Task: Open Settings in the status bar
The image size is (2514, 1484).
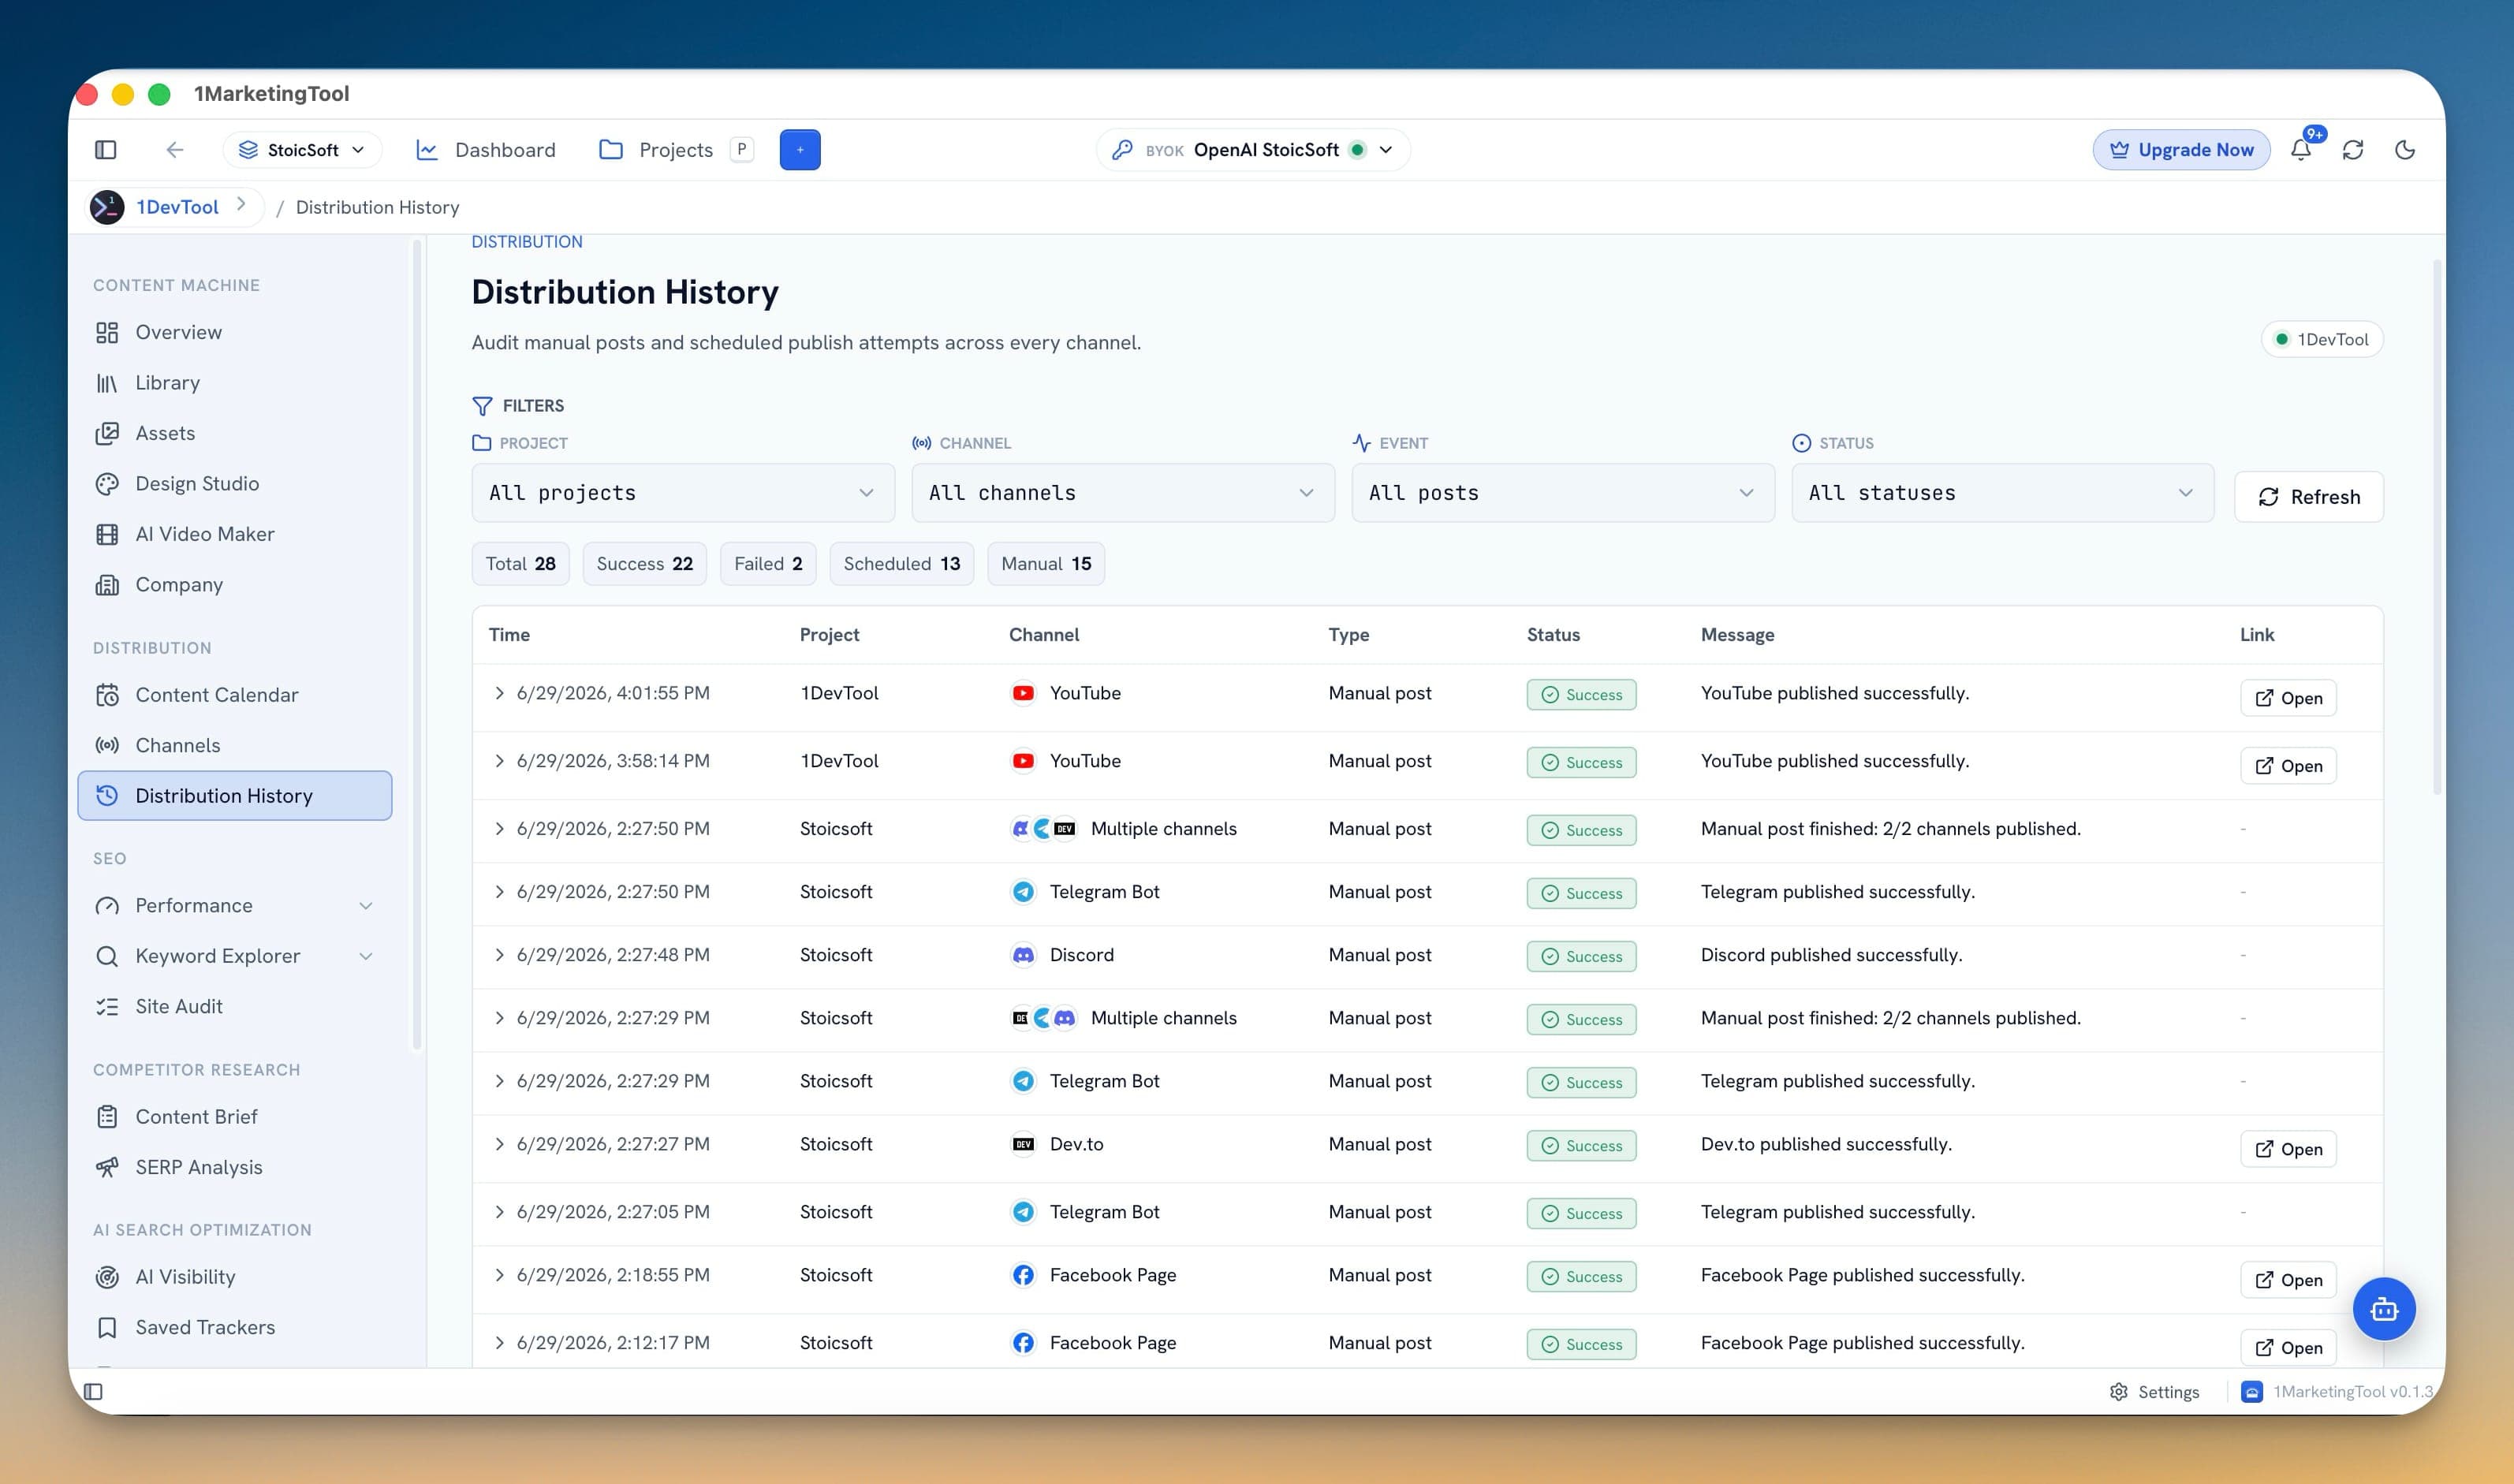Action: 2155,1392
